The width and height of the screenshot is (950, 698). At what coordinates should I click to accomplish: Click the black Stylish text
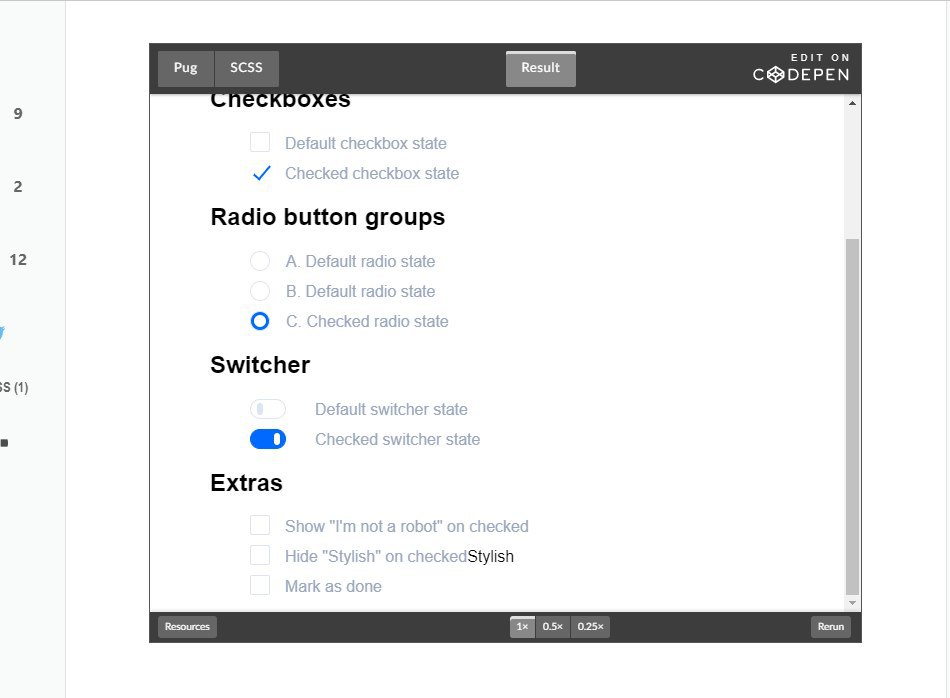point(491,556)
